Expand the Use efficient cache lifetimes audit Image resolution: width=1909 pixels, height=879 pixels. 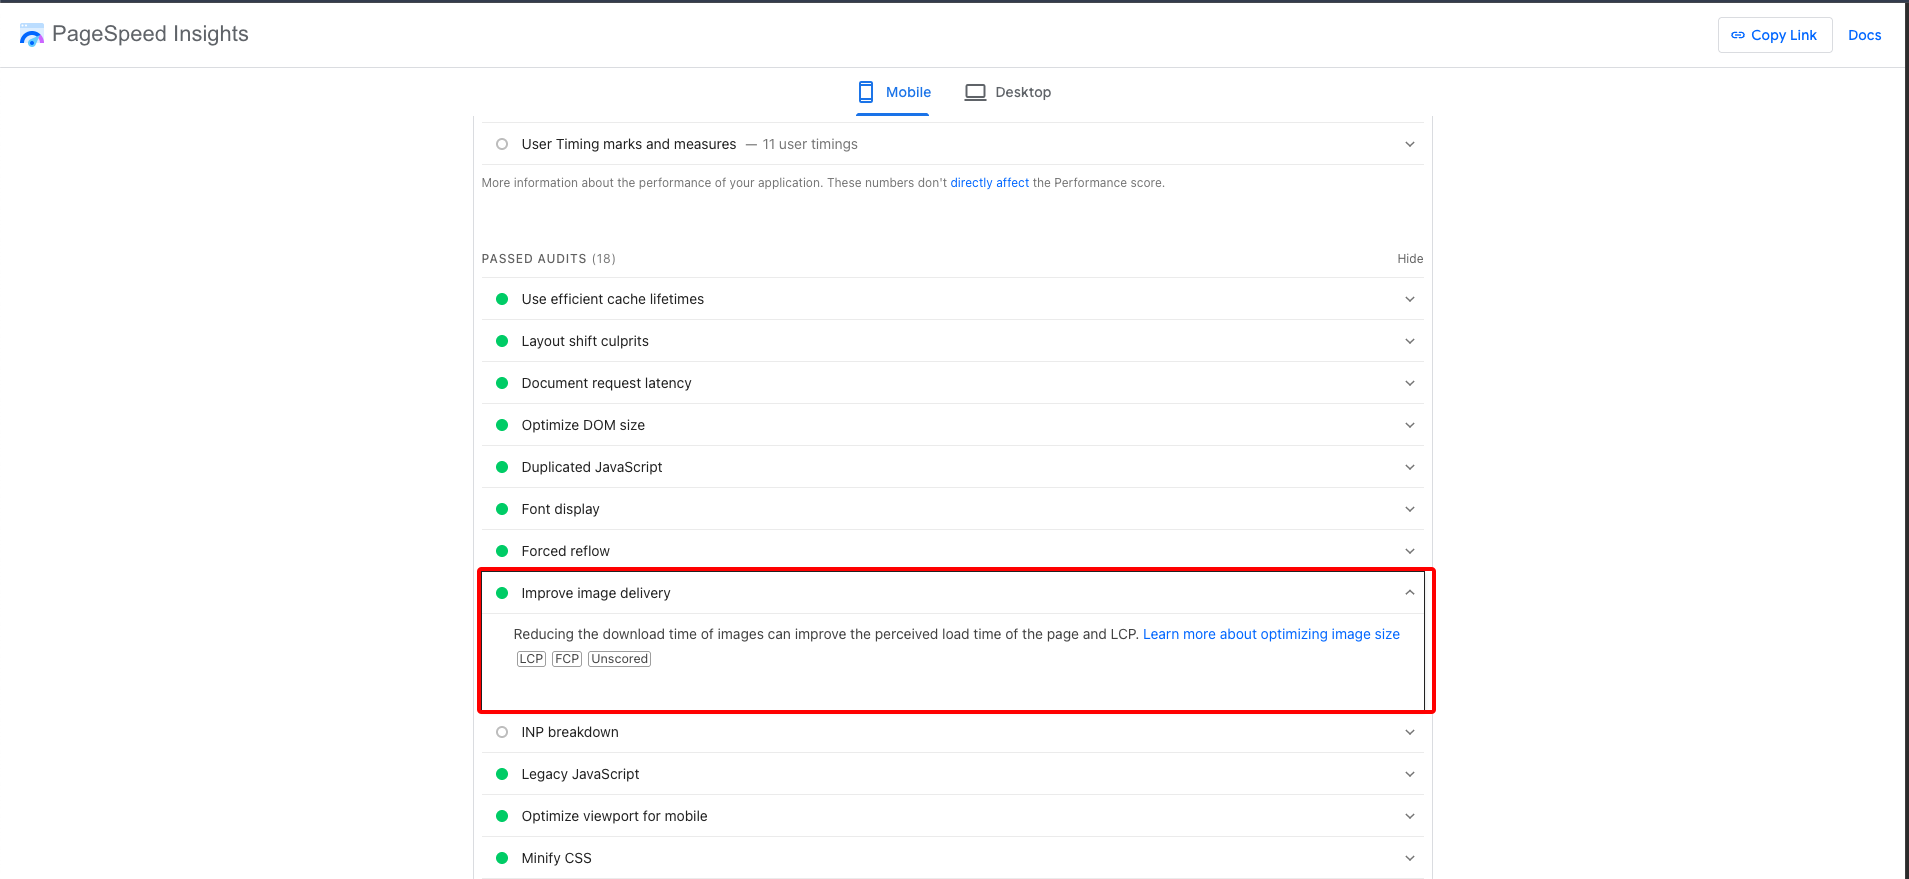1409,299
